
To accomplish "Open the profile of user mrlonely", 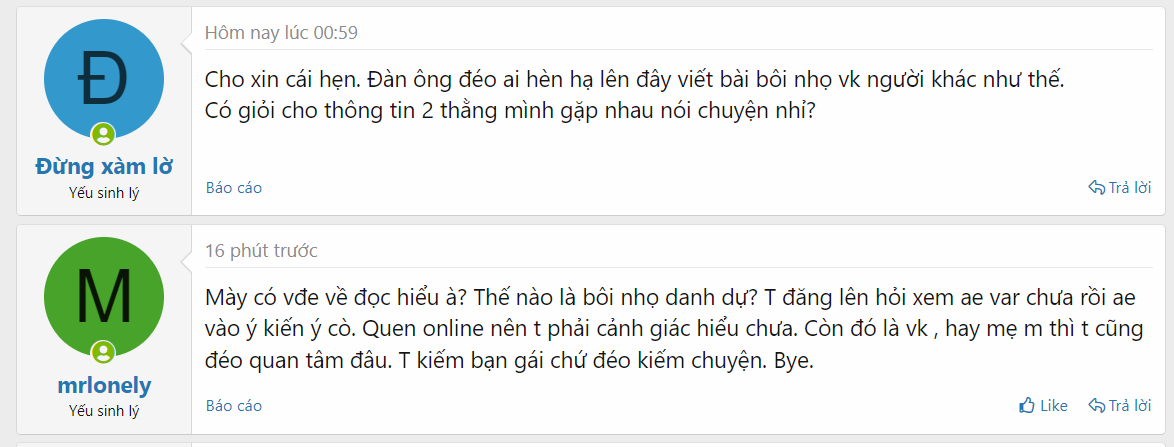I will (104, 385).
